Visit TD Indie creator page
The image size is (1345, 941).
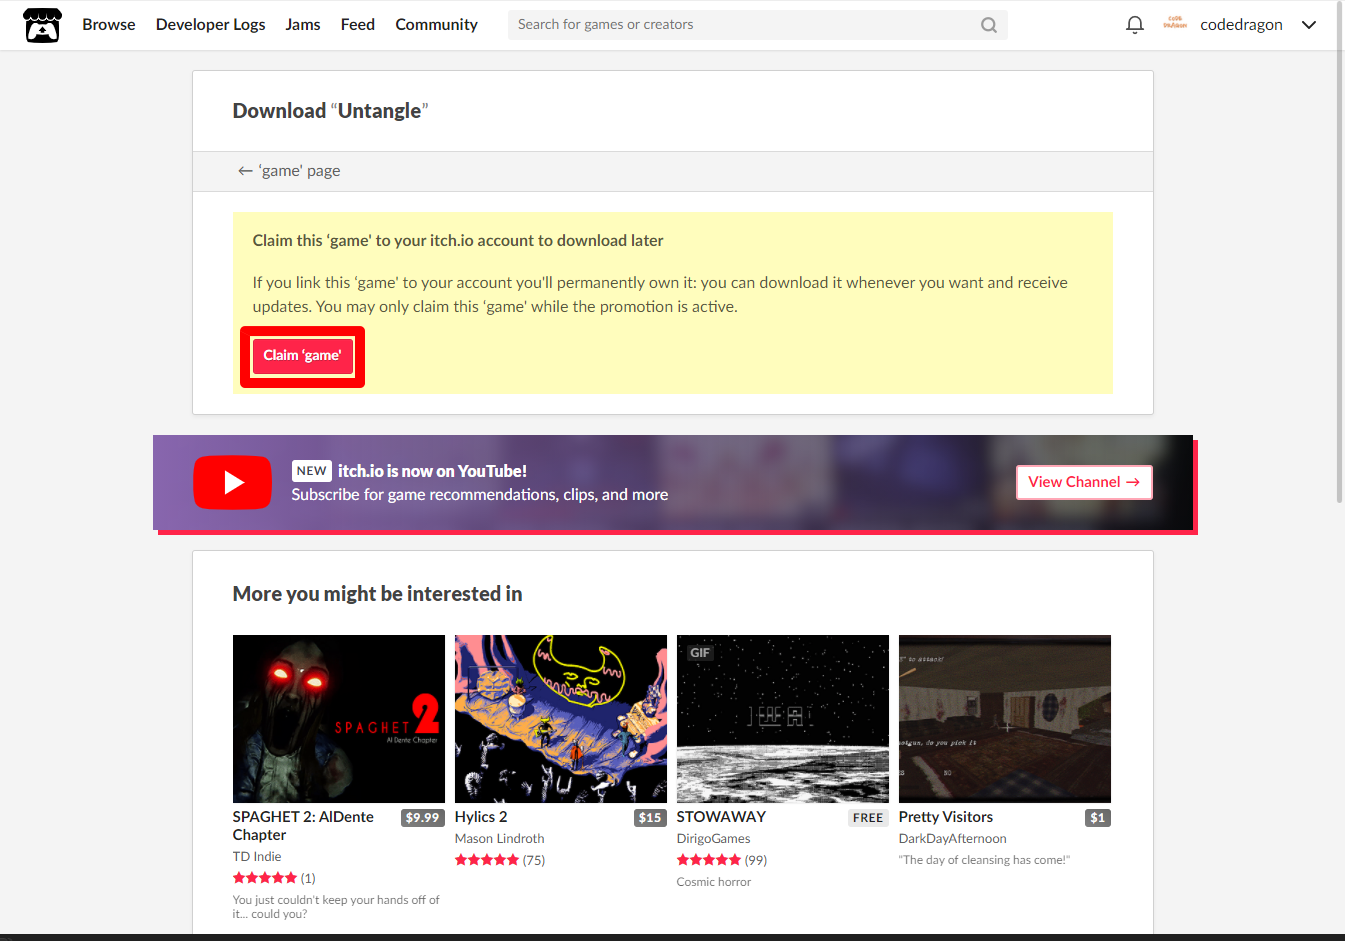[x=257, y=857]
